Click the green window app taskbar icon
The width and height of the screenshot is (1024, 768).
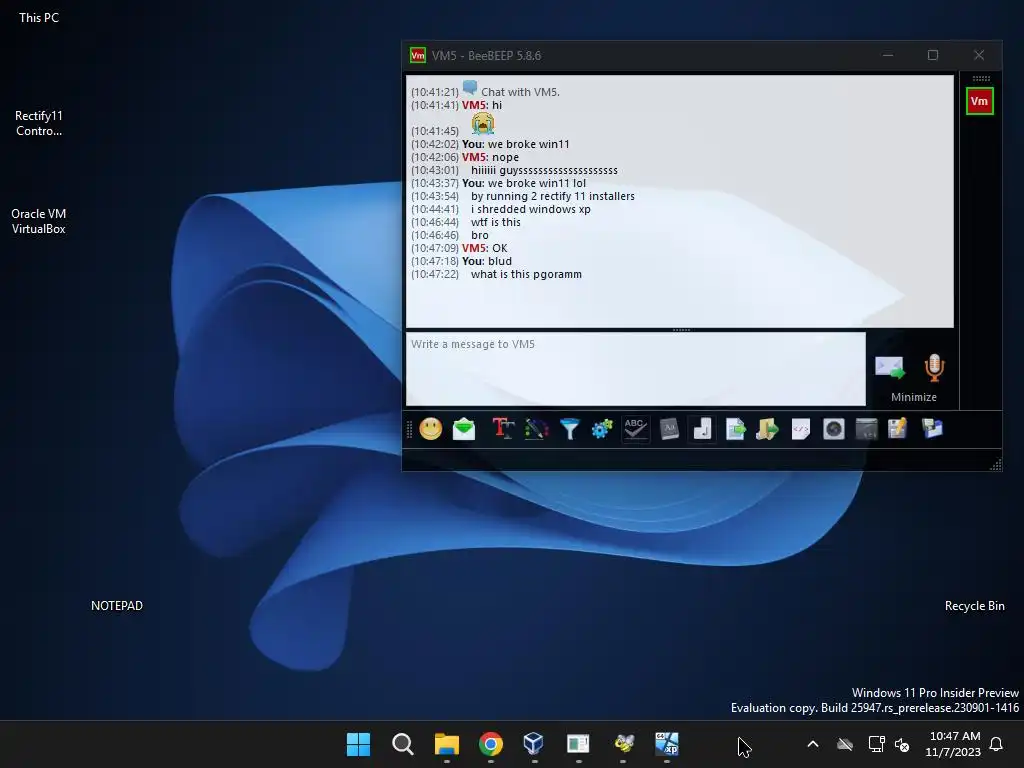coord(578,744)
